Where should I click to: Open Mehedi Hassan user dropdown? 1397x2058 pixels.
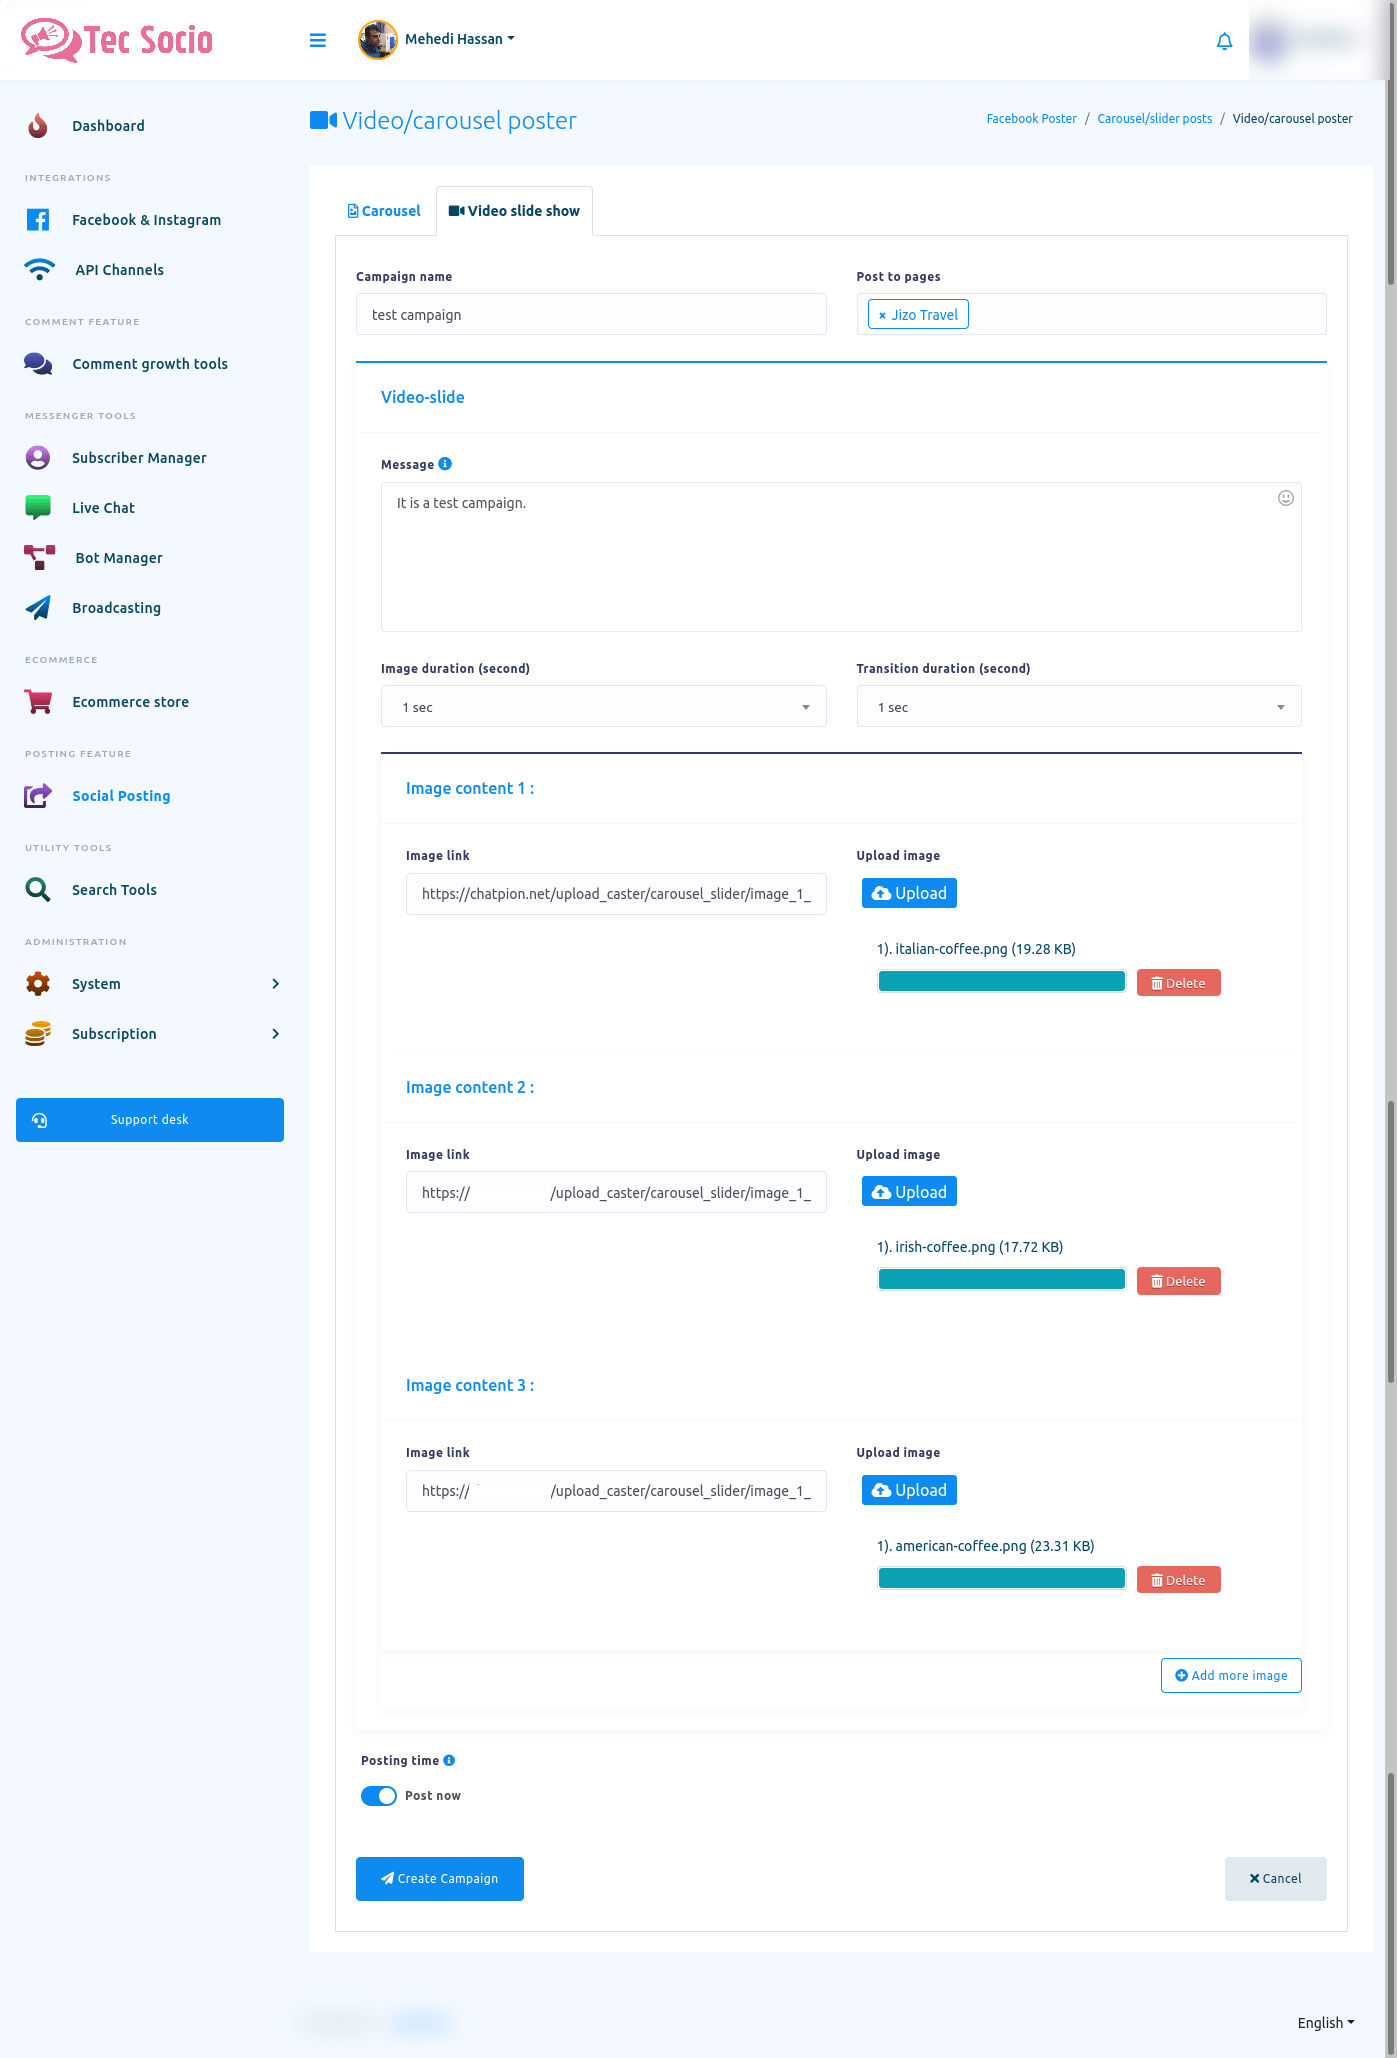458,39
